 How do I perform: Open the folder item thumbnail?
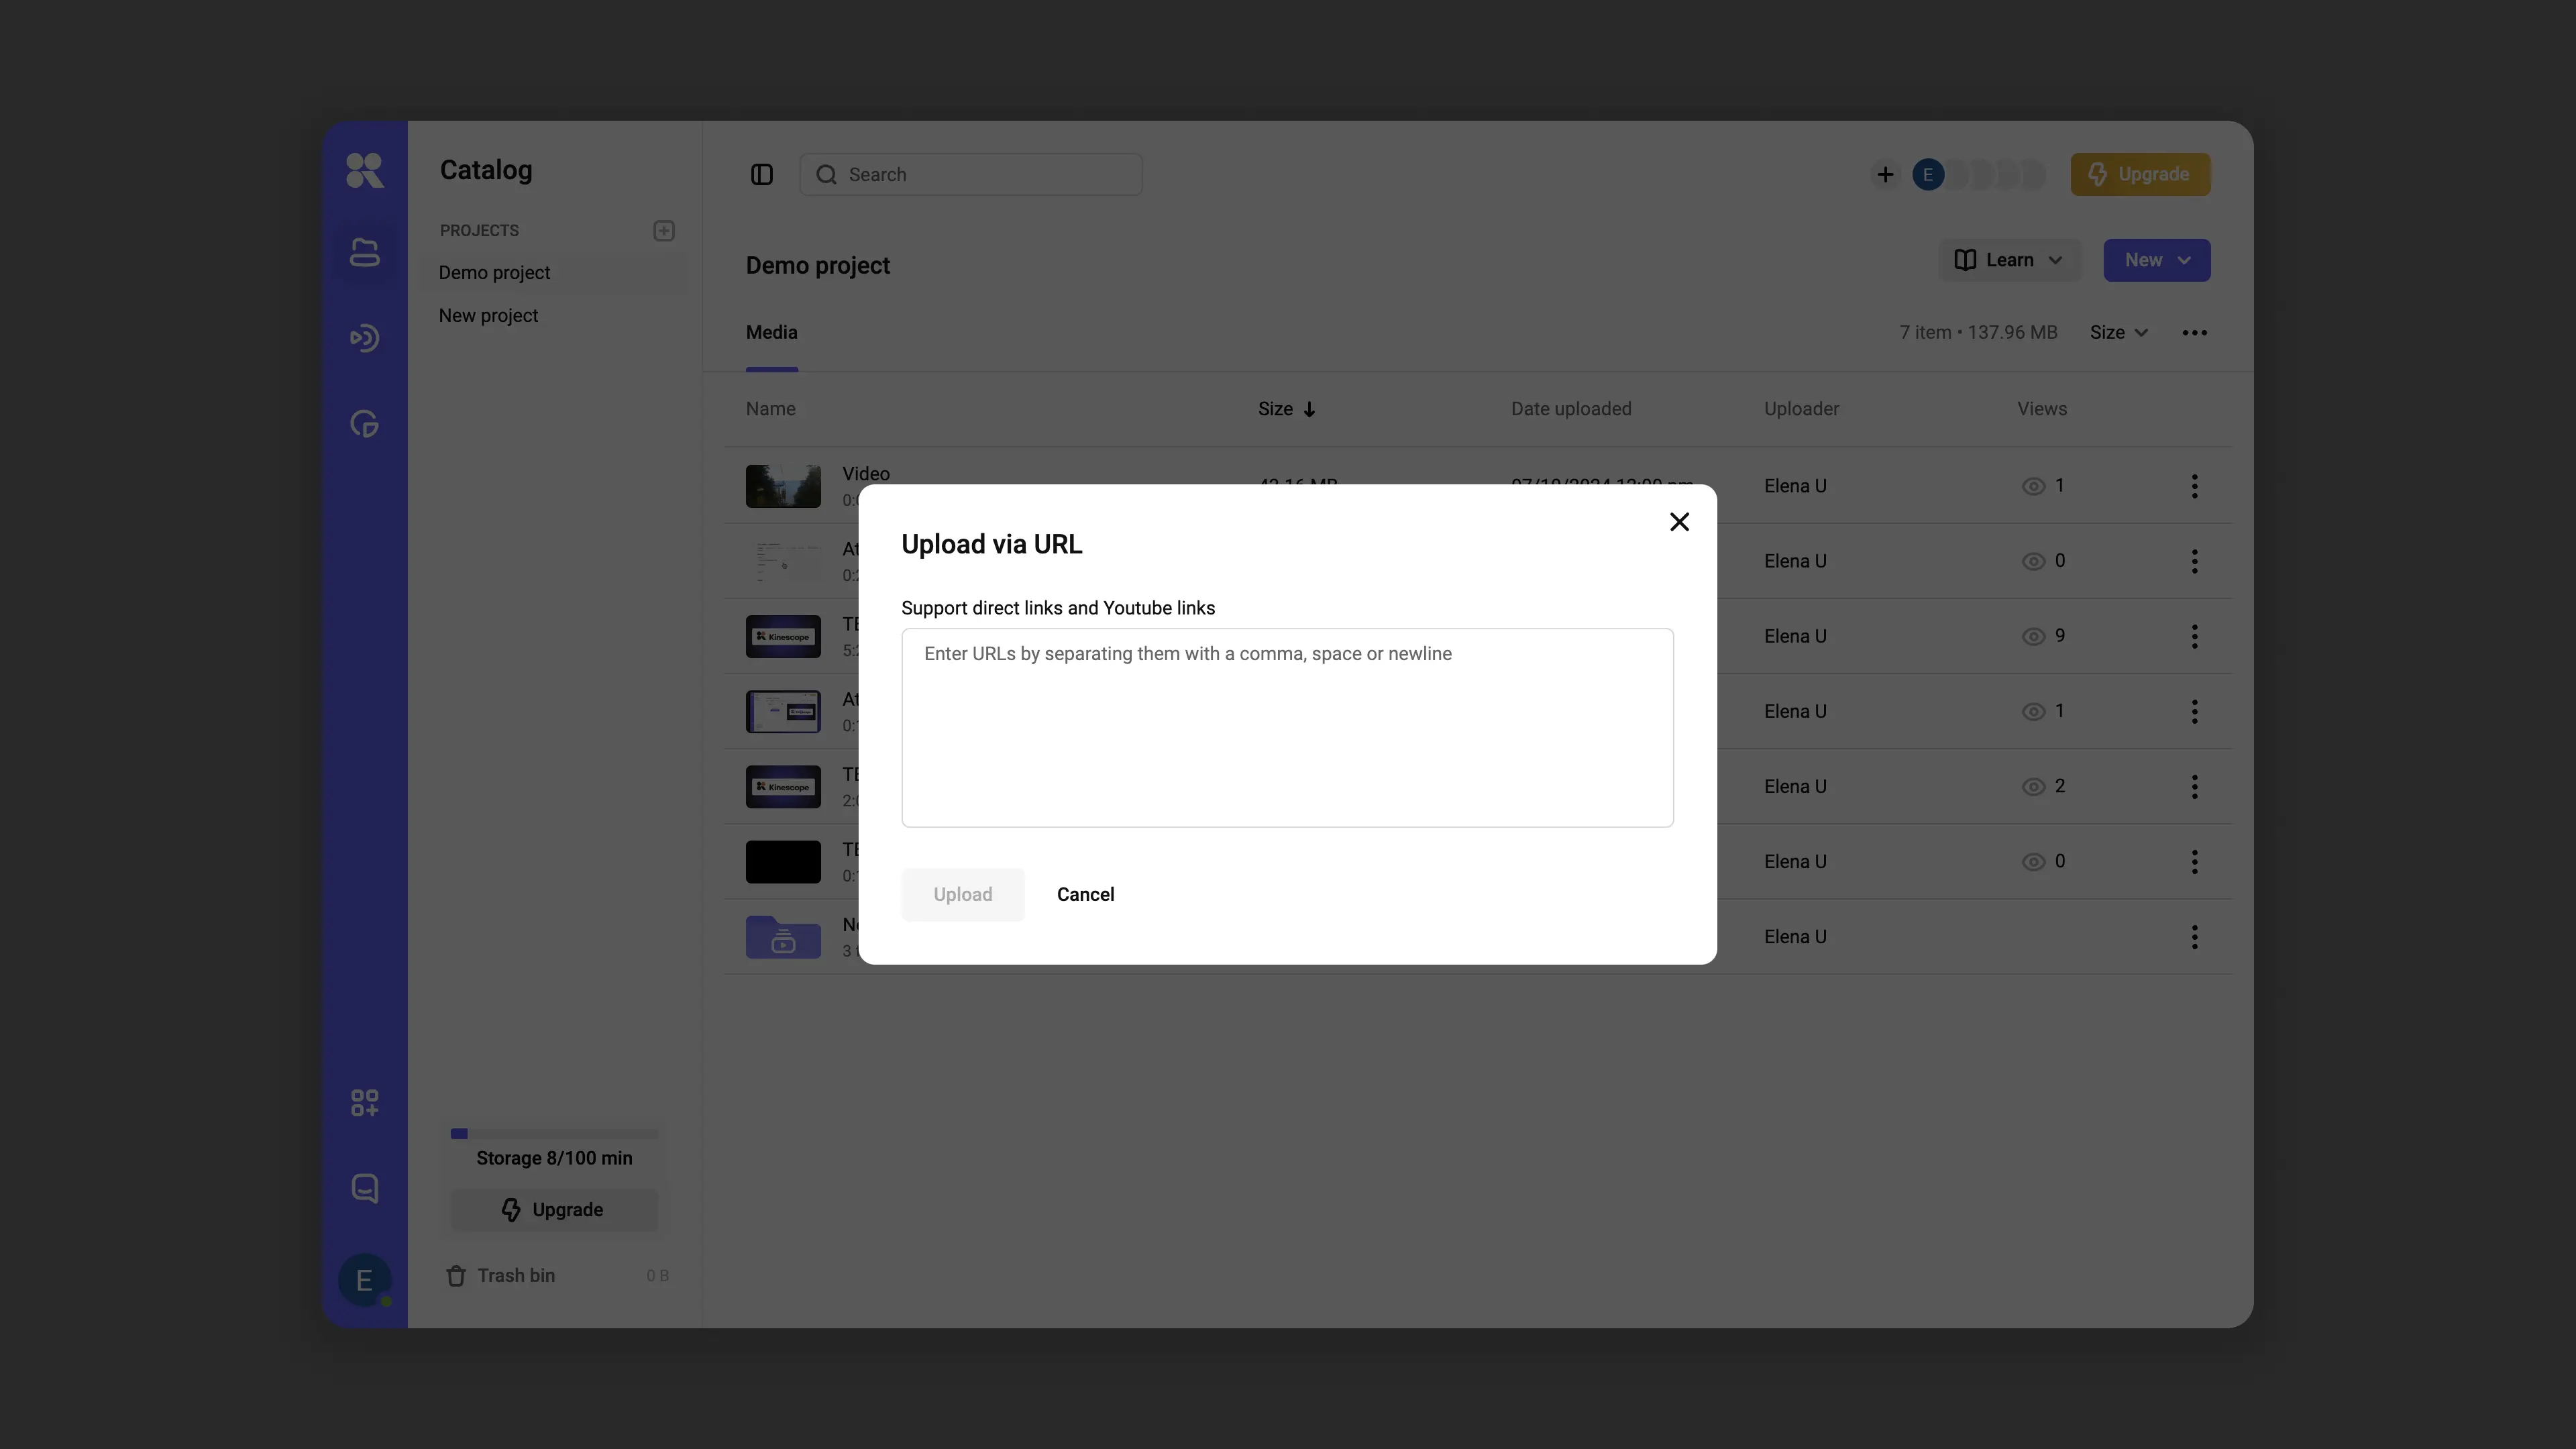pyautogui.click(x=783, y=937)
